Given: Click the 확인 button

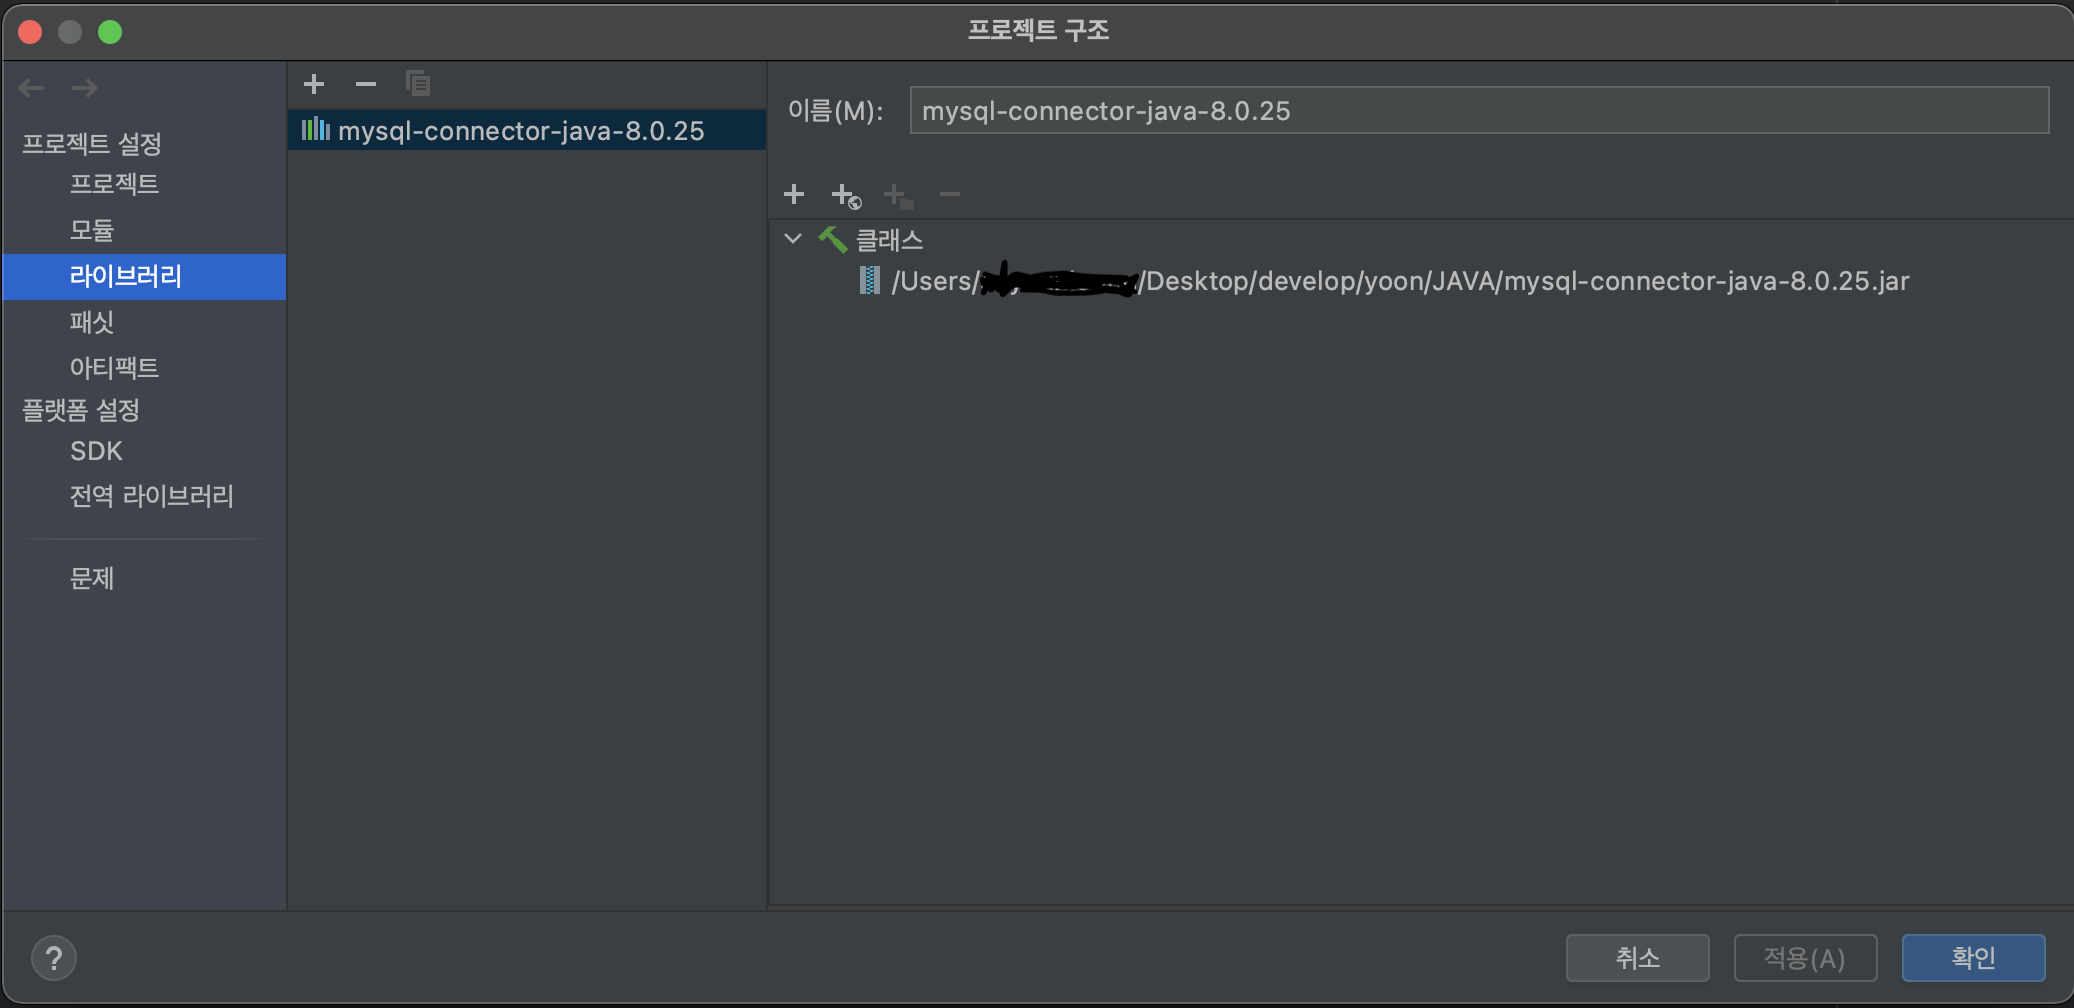Looking at the screenshot, I should pyautogui.click(x=1974, y=958).
